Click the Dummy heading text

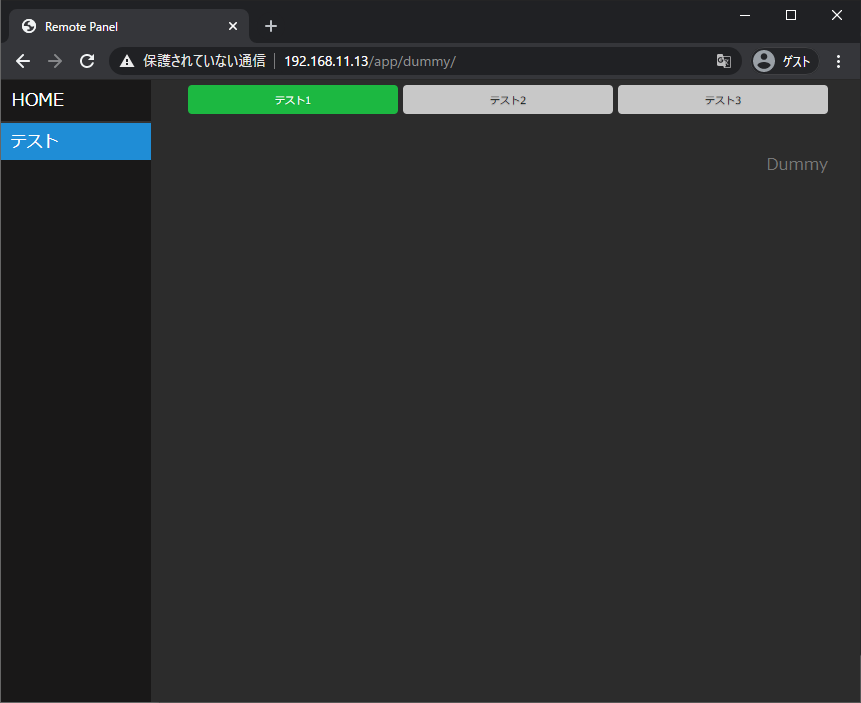(x=796, y=164)
